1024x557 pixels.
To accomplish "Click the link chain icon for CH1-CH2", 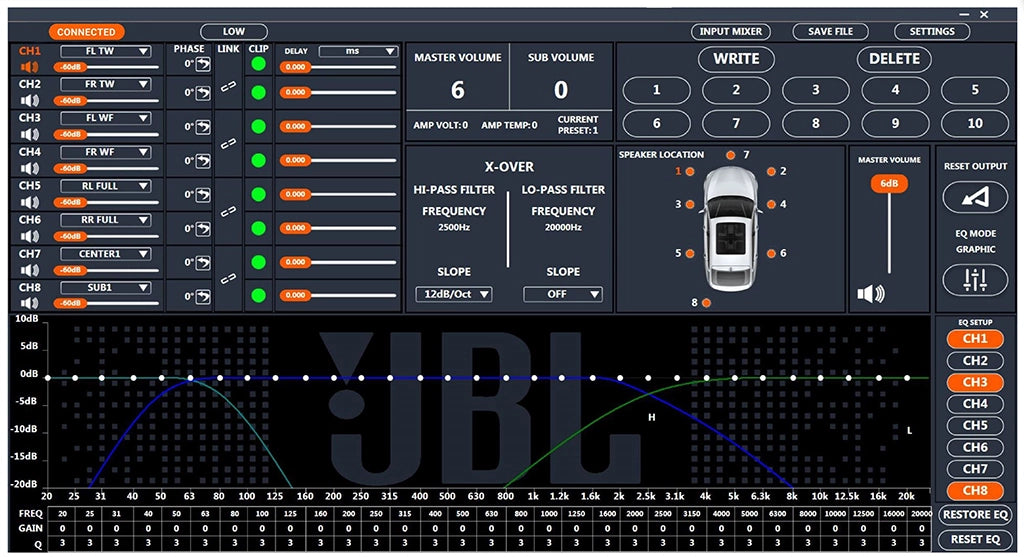I will pyautogui.click(x=228, y=86).
